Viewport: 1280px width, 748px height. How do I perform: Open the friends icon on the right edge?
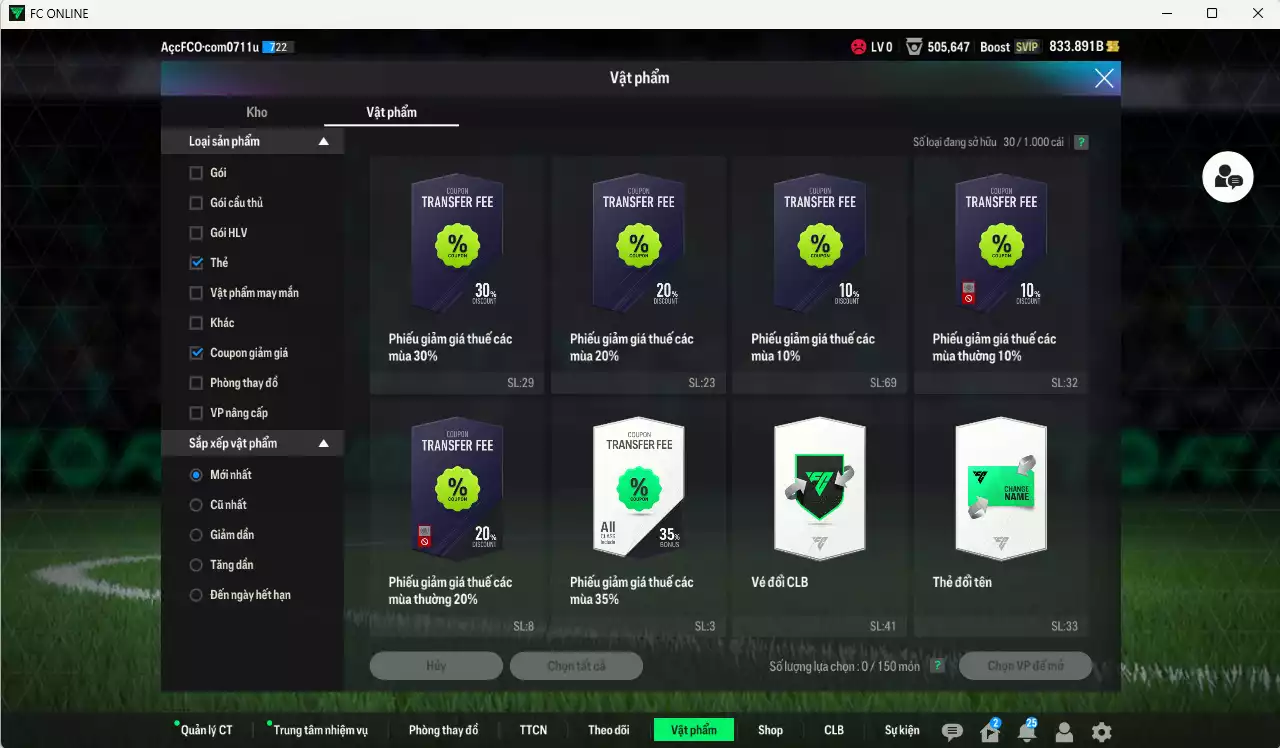coord(1227,177)
